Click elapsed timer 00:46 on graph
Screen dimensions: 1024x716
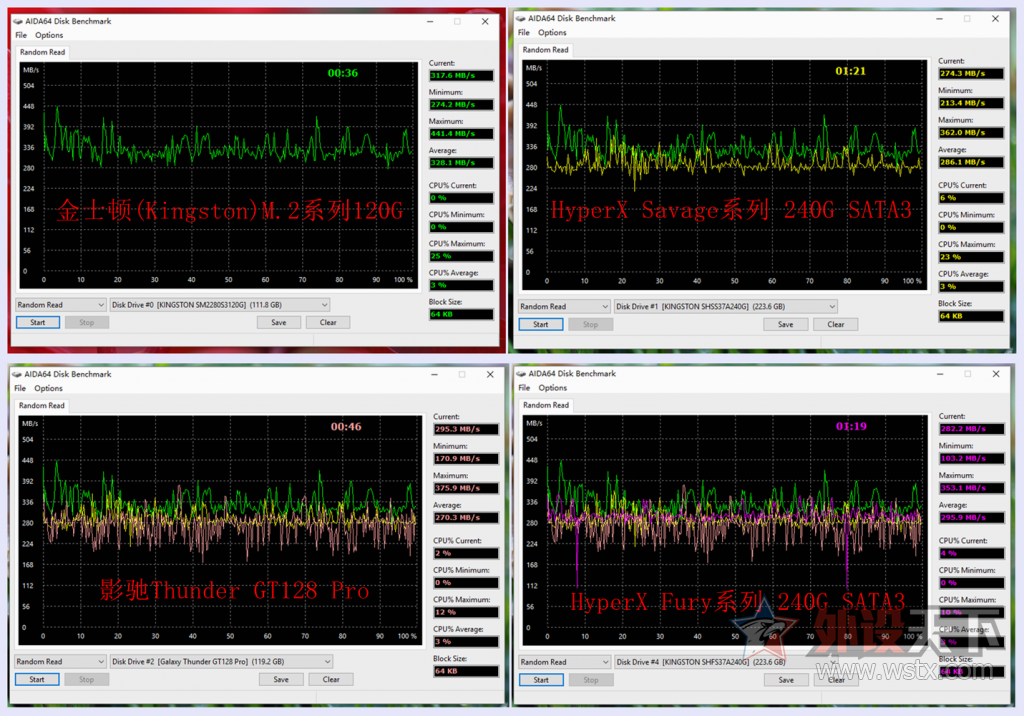(x=346, y=427)
